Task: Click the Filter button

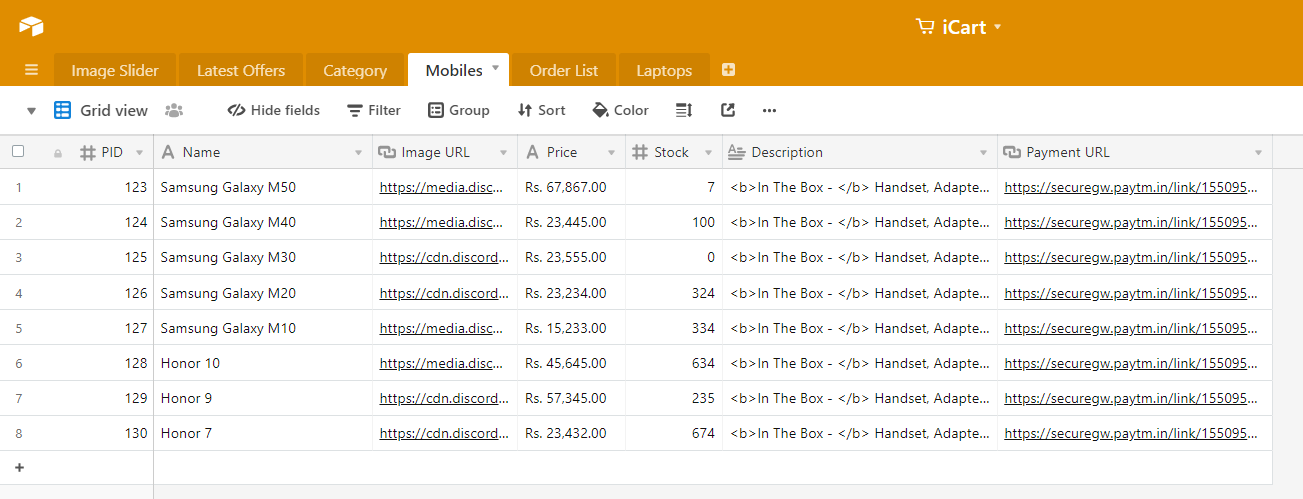Action: click(374, 110)
